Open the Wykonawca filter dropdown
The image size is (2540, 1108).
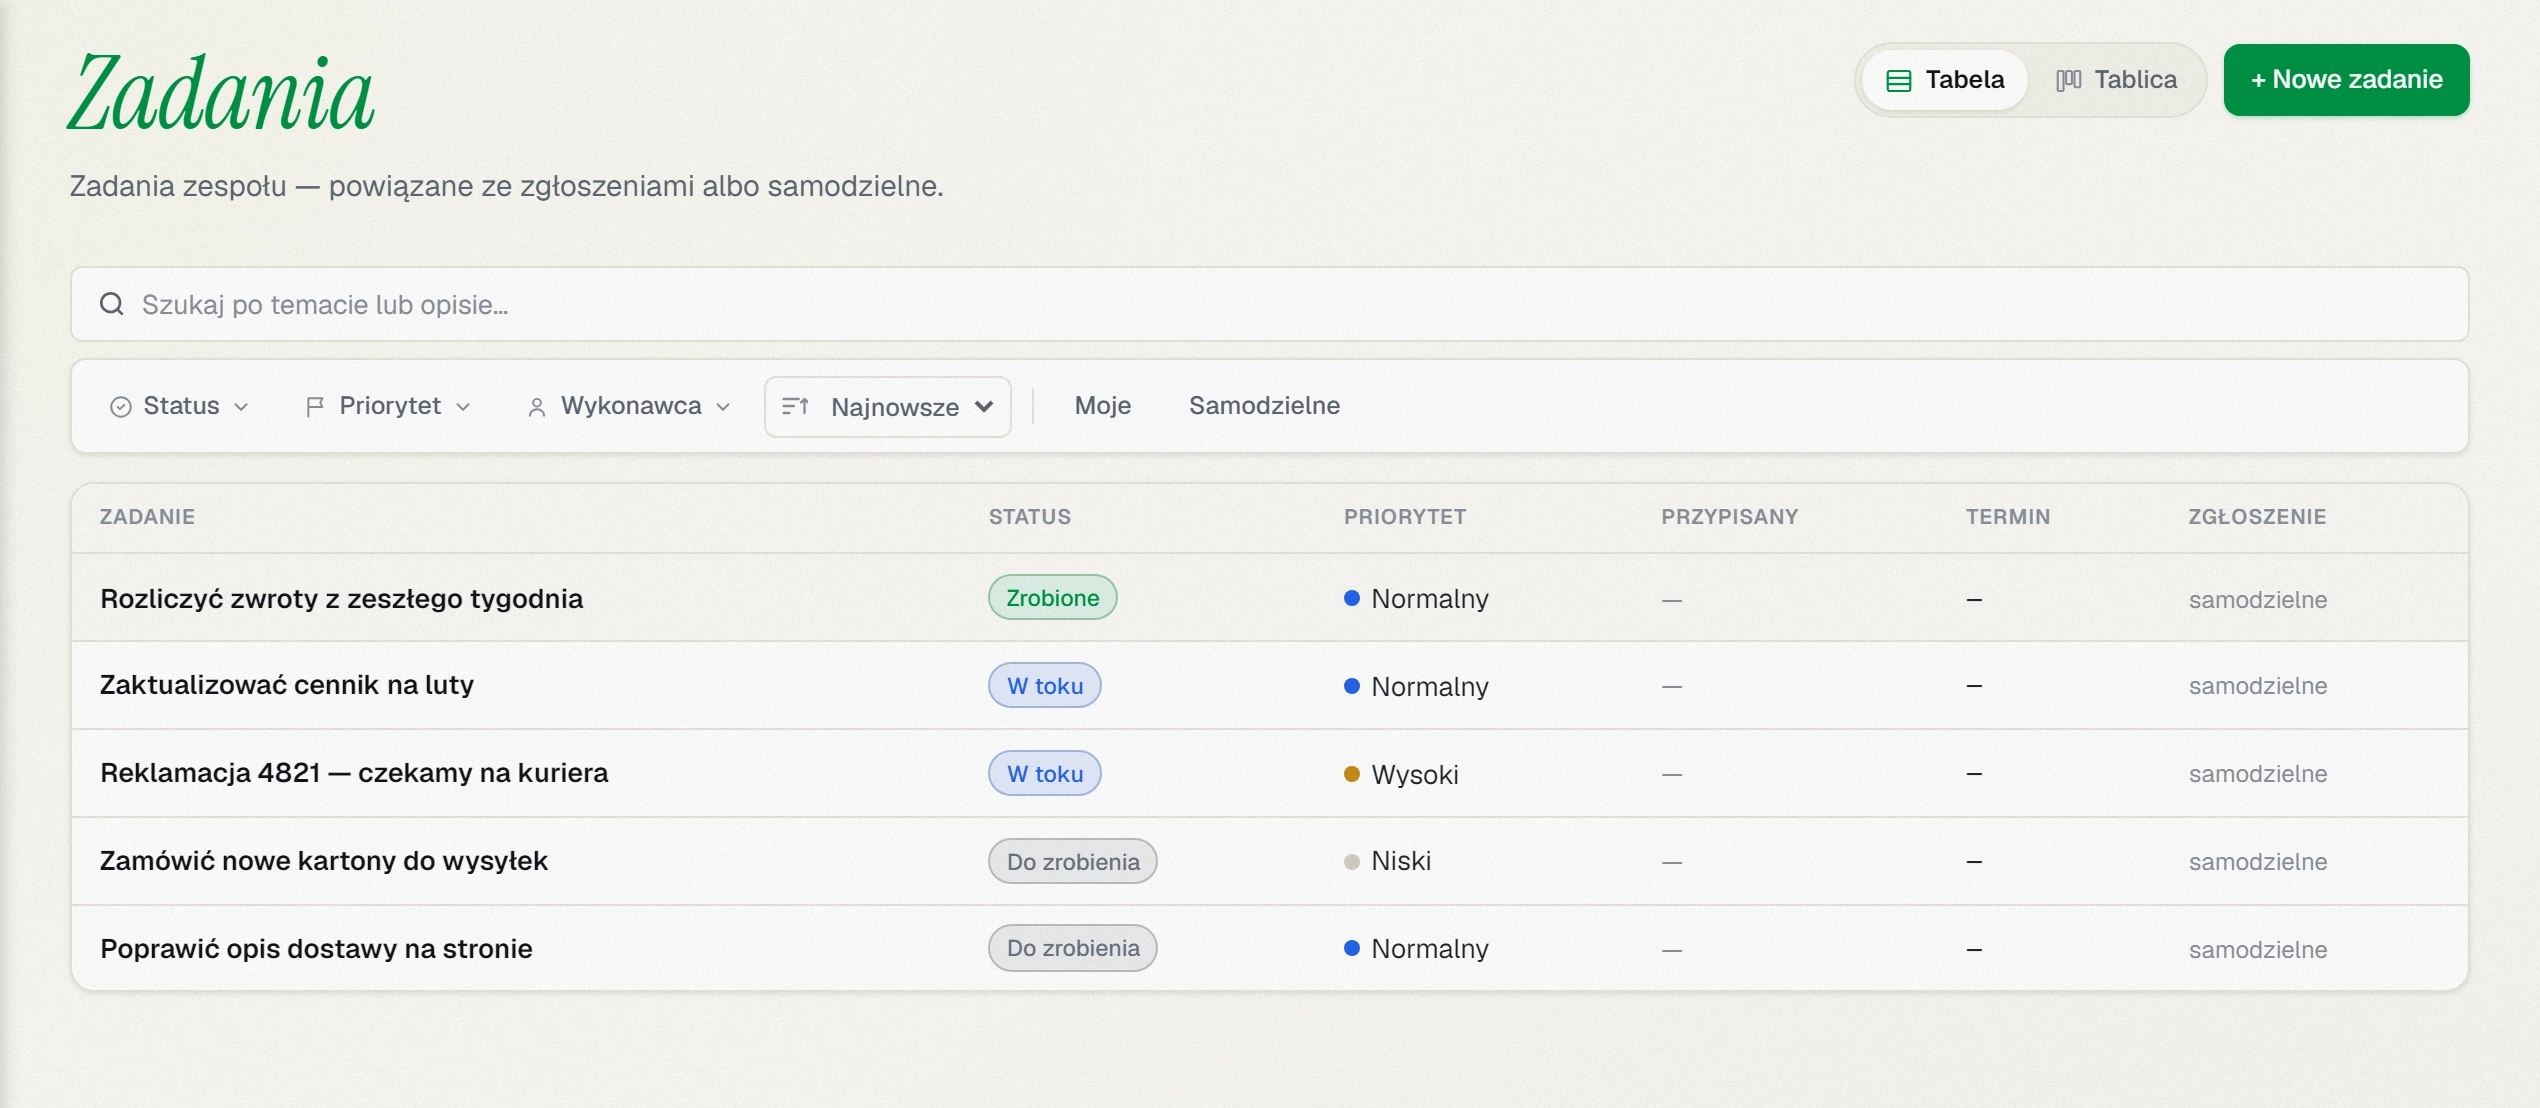point(629,406)
